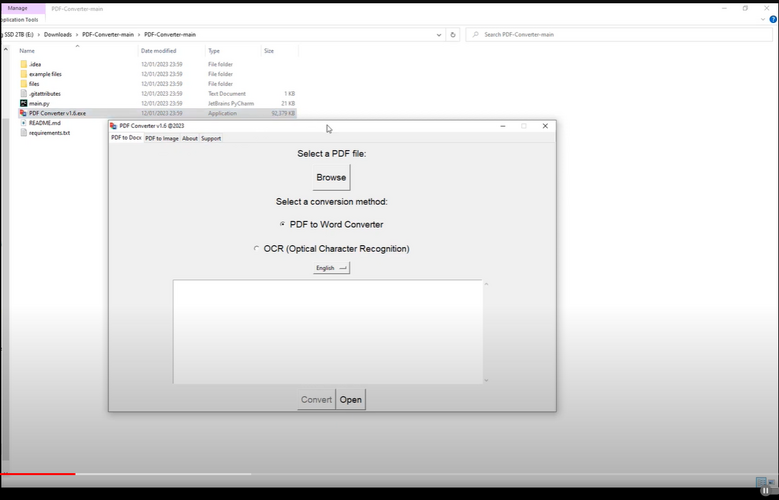Open the About tab
Viewport: 779px width, 500px height.
[190, 139]
